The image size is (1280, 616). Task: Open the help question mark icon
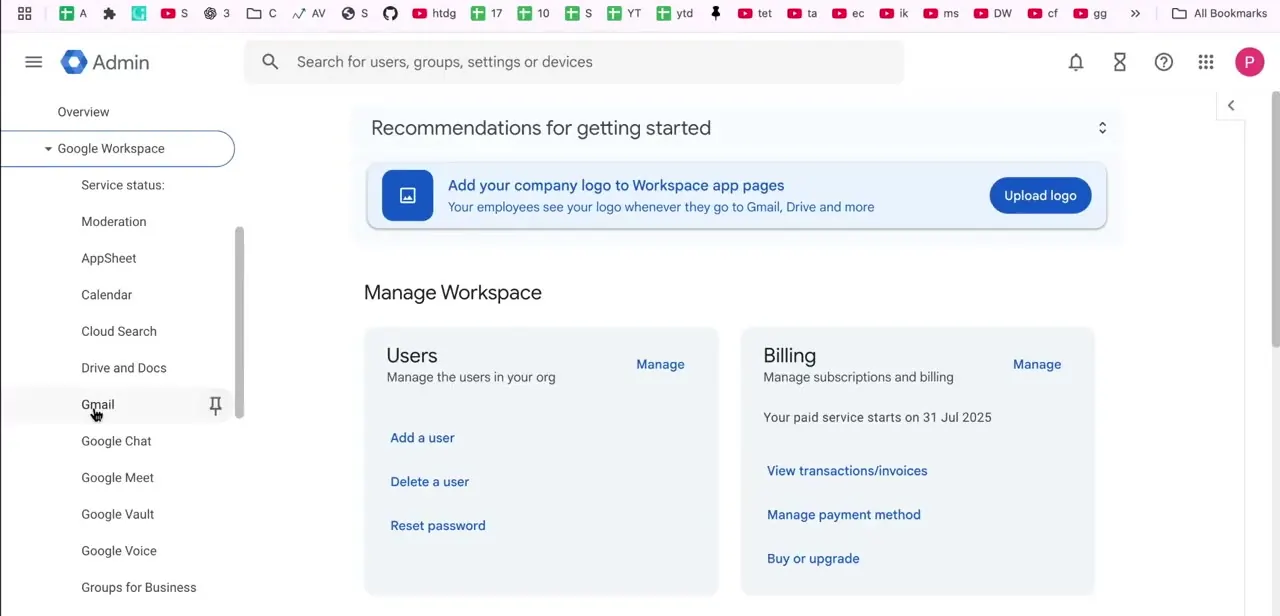pos(1164,62)
